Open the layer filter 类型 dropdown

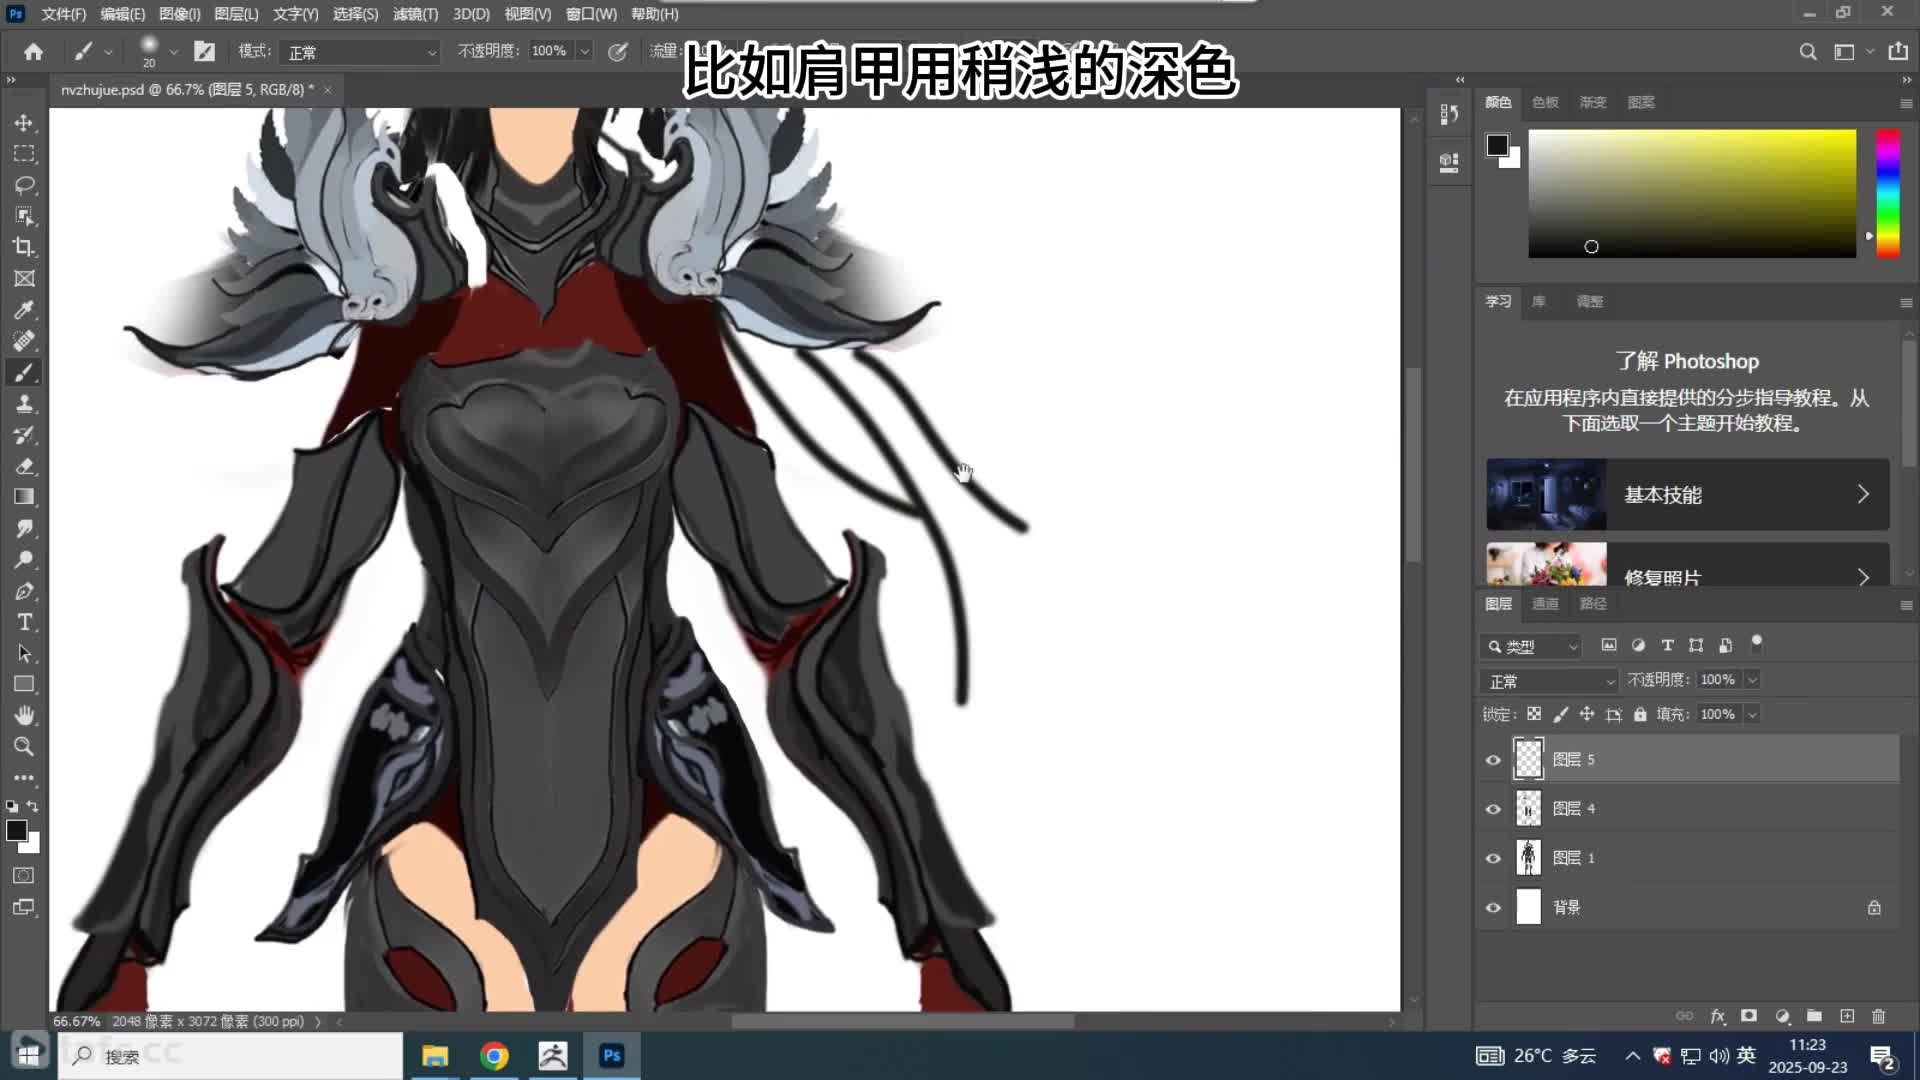coord(1531,646)
